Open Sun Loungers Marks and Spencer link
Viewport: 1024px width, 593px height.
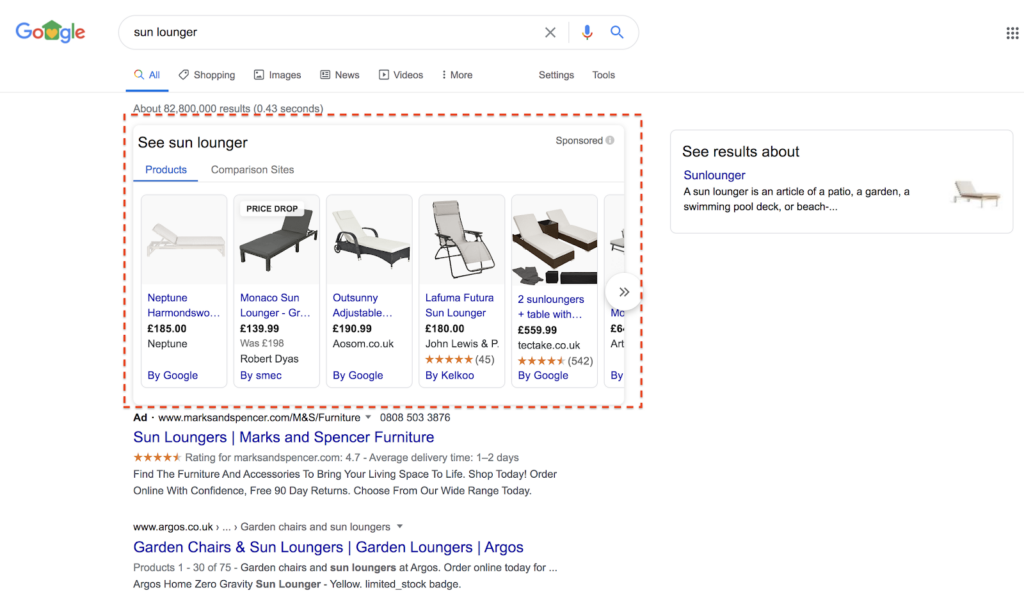[x=283, y=437]
